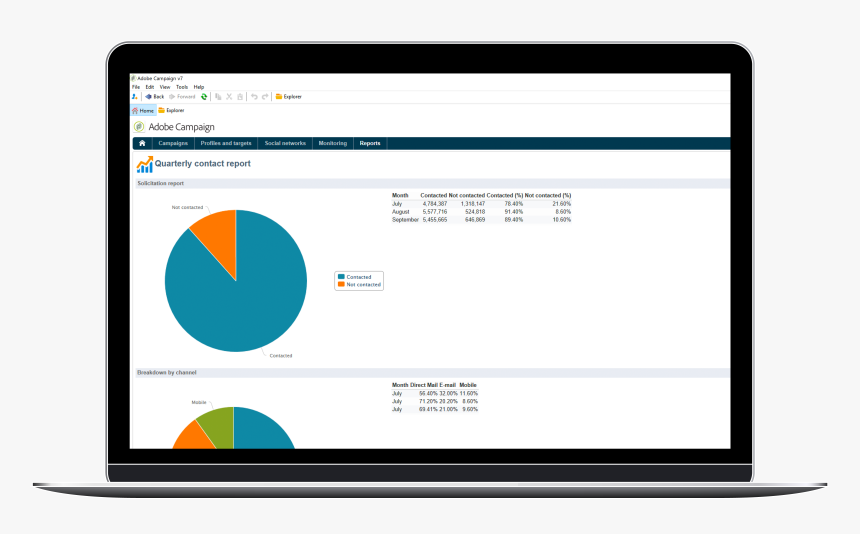Click the 10.60% cell

(x=562, y=219)
